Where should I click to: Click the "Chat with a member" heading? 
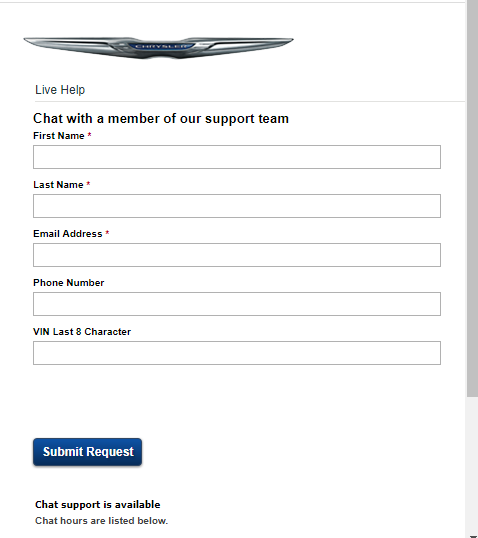click(x=161, y=119)
